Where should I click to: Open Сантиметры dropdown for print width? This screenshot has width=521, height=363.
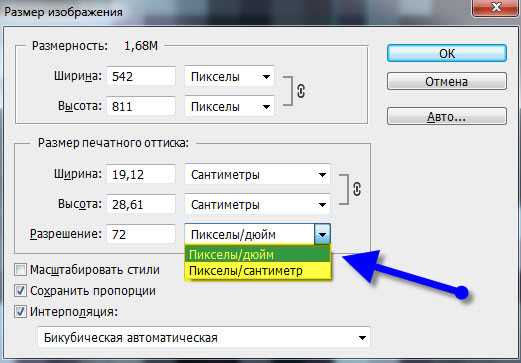point(257,174)
